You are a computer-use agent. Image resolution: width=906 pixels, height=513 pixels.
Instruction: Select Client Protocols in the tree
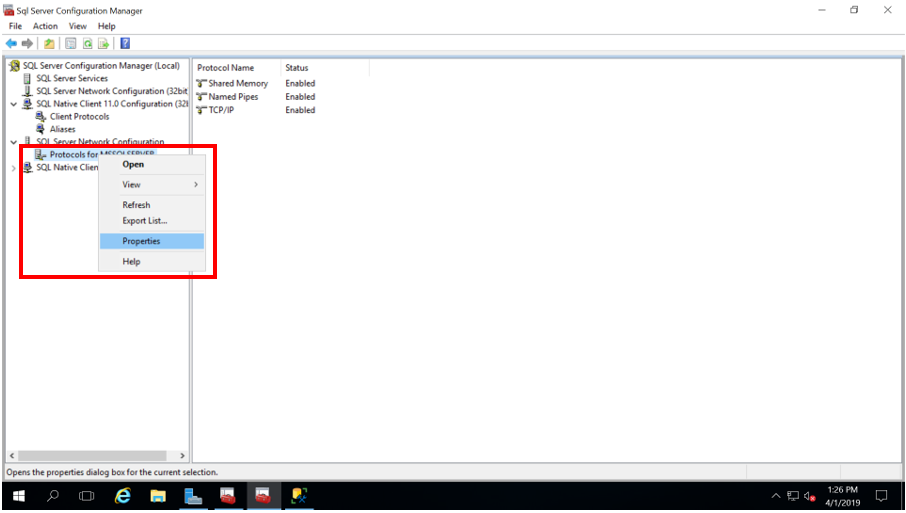[x=79, y=116]
